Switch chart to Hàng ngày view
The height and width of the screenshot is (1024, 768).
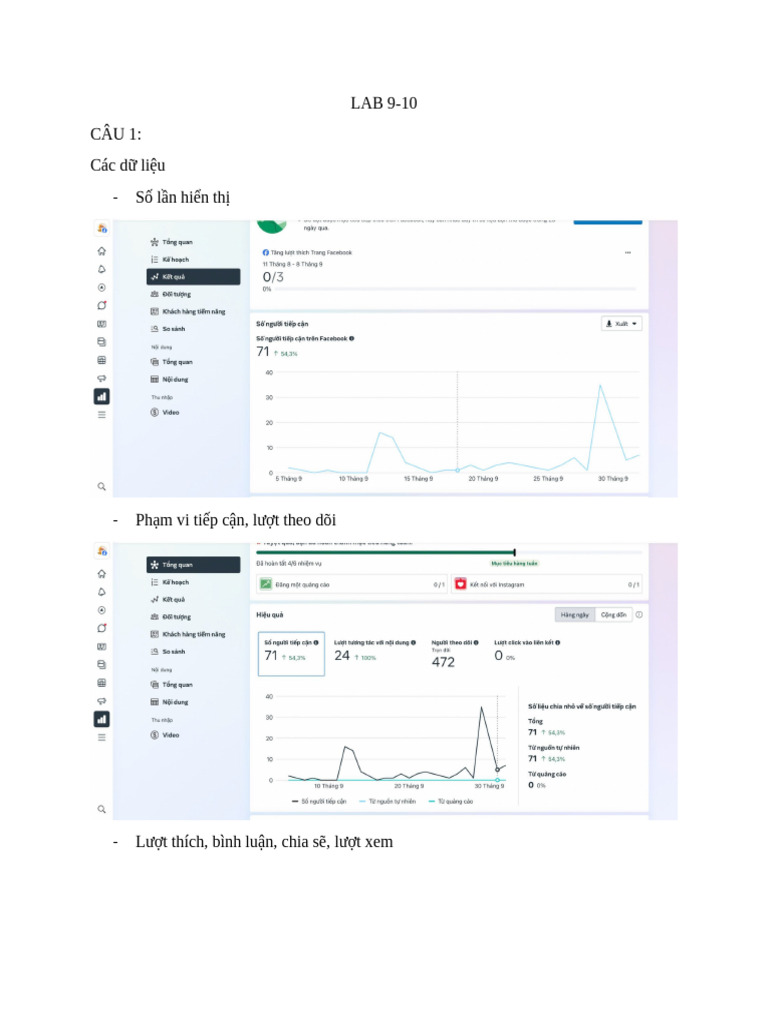coord(574,615)
